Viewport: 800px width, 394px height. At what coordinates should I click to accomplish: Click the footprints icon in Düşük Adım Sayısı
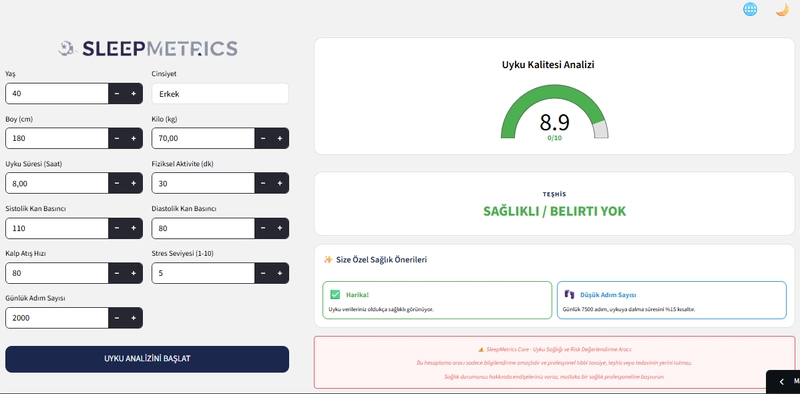tap(569, 294)
